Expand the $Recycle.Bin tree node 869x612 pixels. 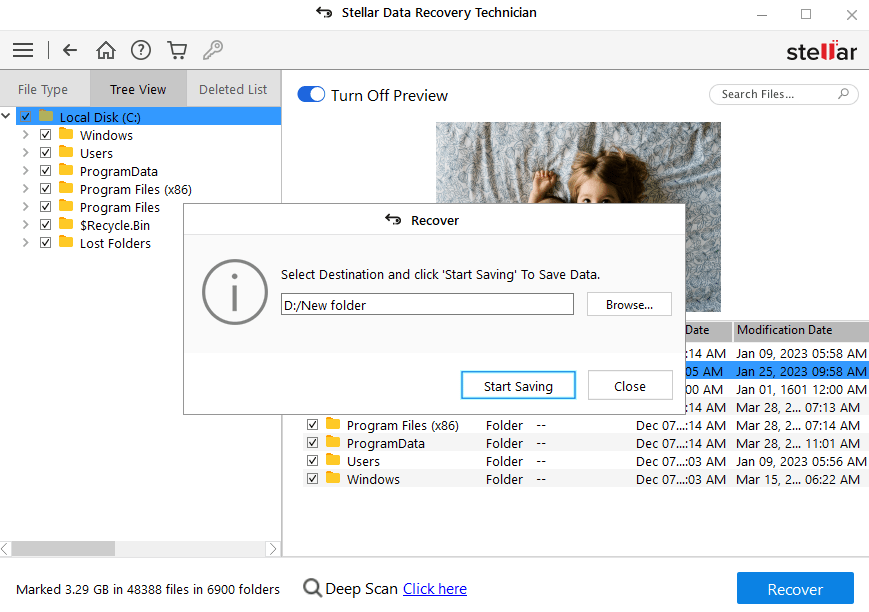[x=25, y=225]
